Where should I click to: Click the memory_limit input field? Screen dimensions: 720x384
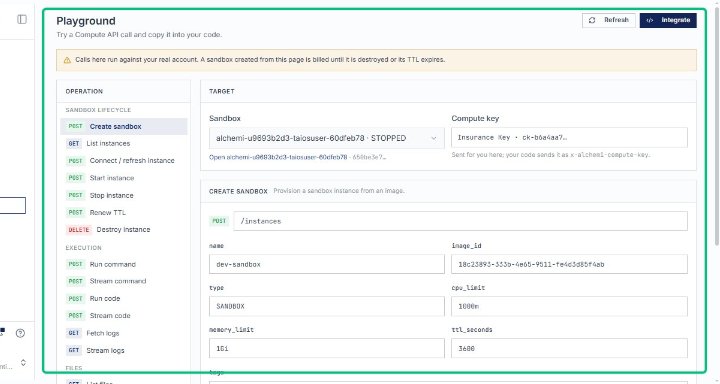(326, 348)
